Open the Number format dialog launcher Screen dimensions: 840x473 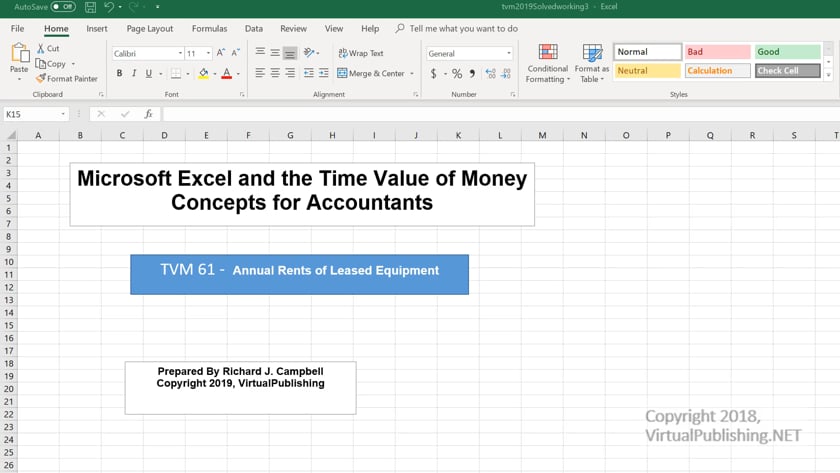click(513, 94)
